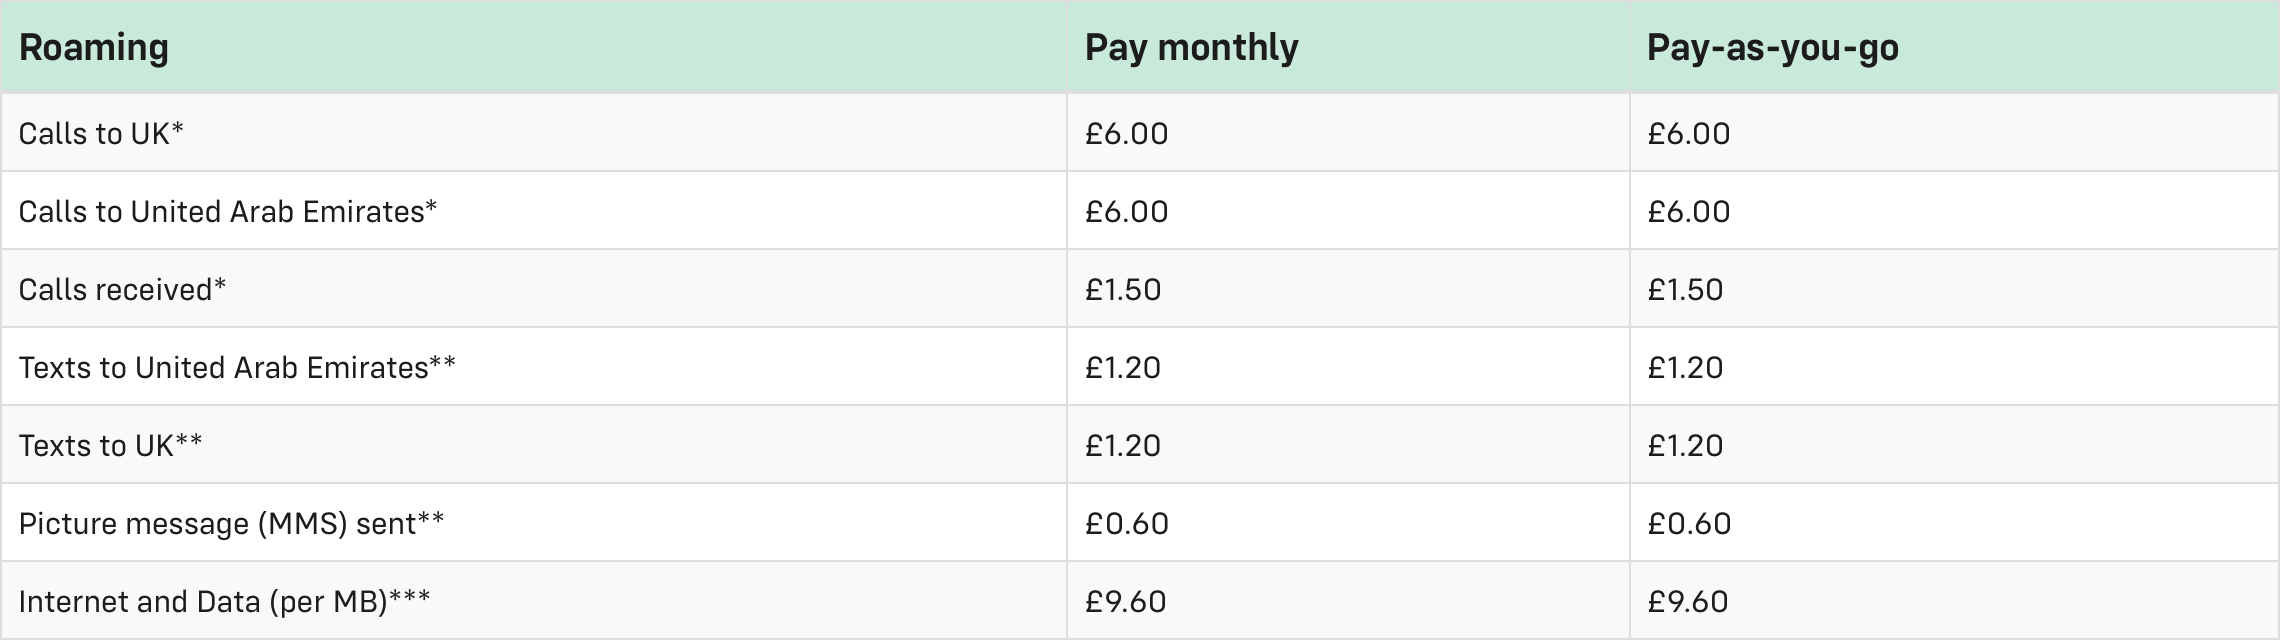Select Pay monthly £9.60 data price
The height and width of the screenshot is (640, 2280).
click(1125, 602)
